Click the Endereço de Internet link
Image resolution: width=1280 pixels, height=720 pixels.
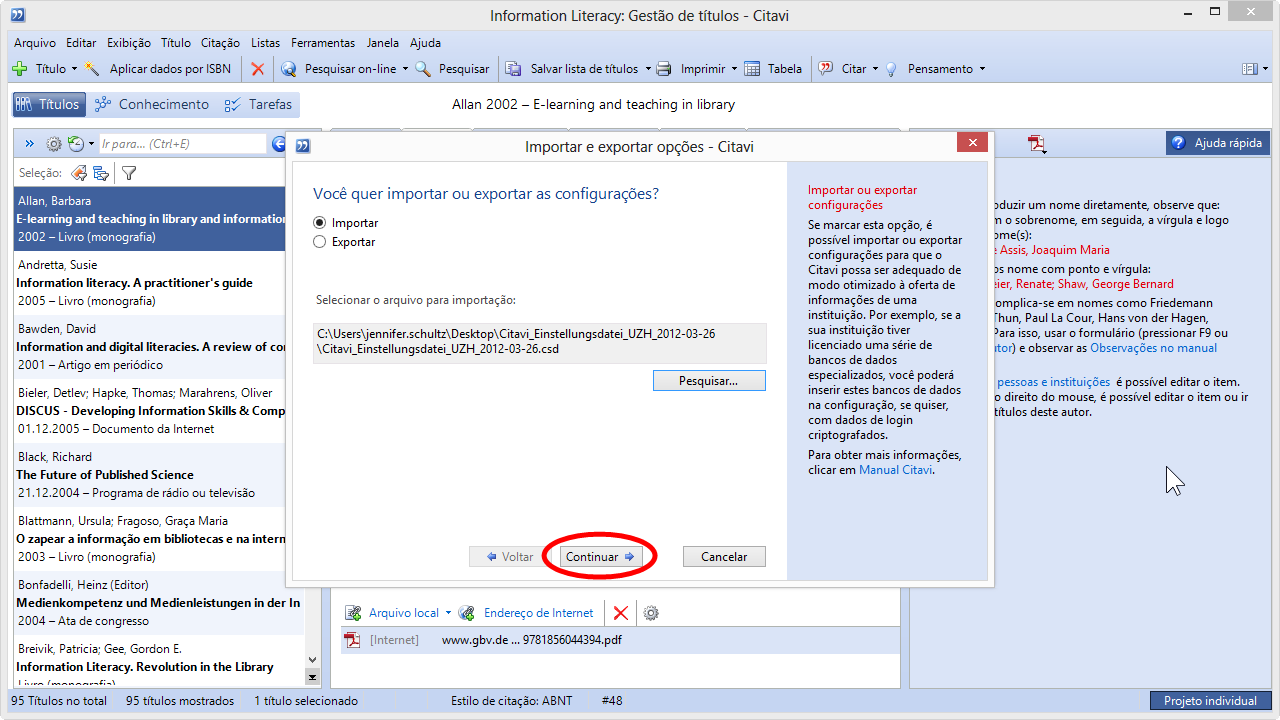(x=538, y=613)
